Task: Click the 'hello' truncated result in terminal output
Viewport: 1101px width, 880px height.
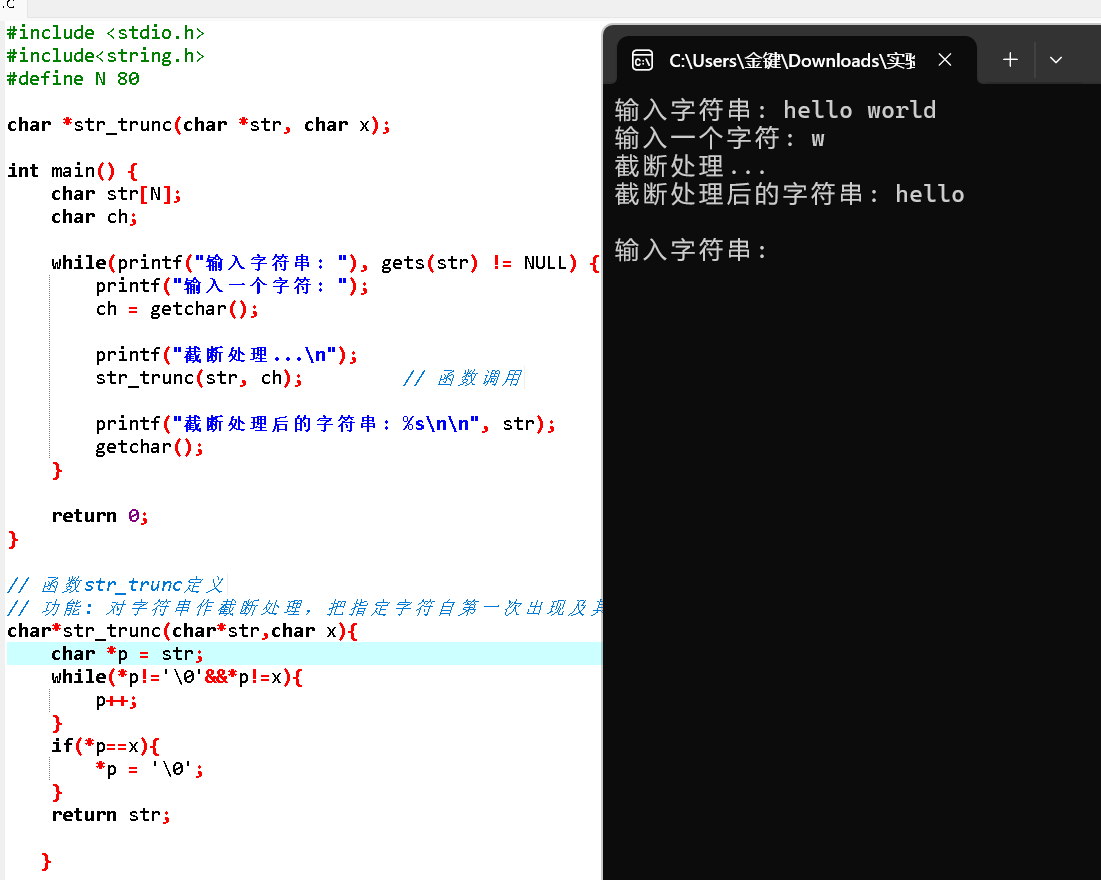Action: [929, 193]
